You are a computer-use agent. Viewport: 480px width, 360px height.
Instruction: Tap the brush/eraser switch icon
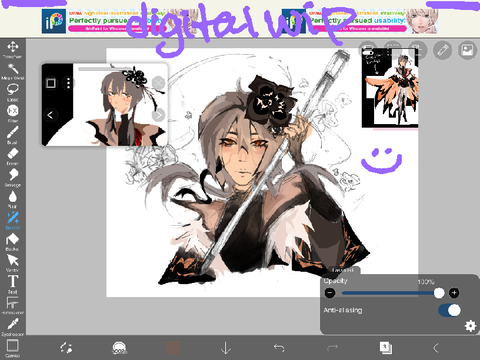[x=66, y=348]
